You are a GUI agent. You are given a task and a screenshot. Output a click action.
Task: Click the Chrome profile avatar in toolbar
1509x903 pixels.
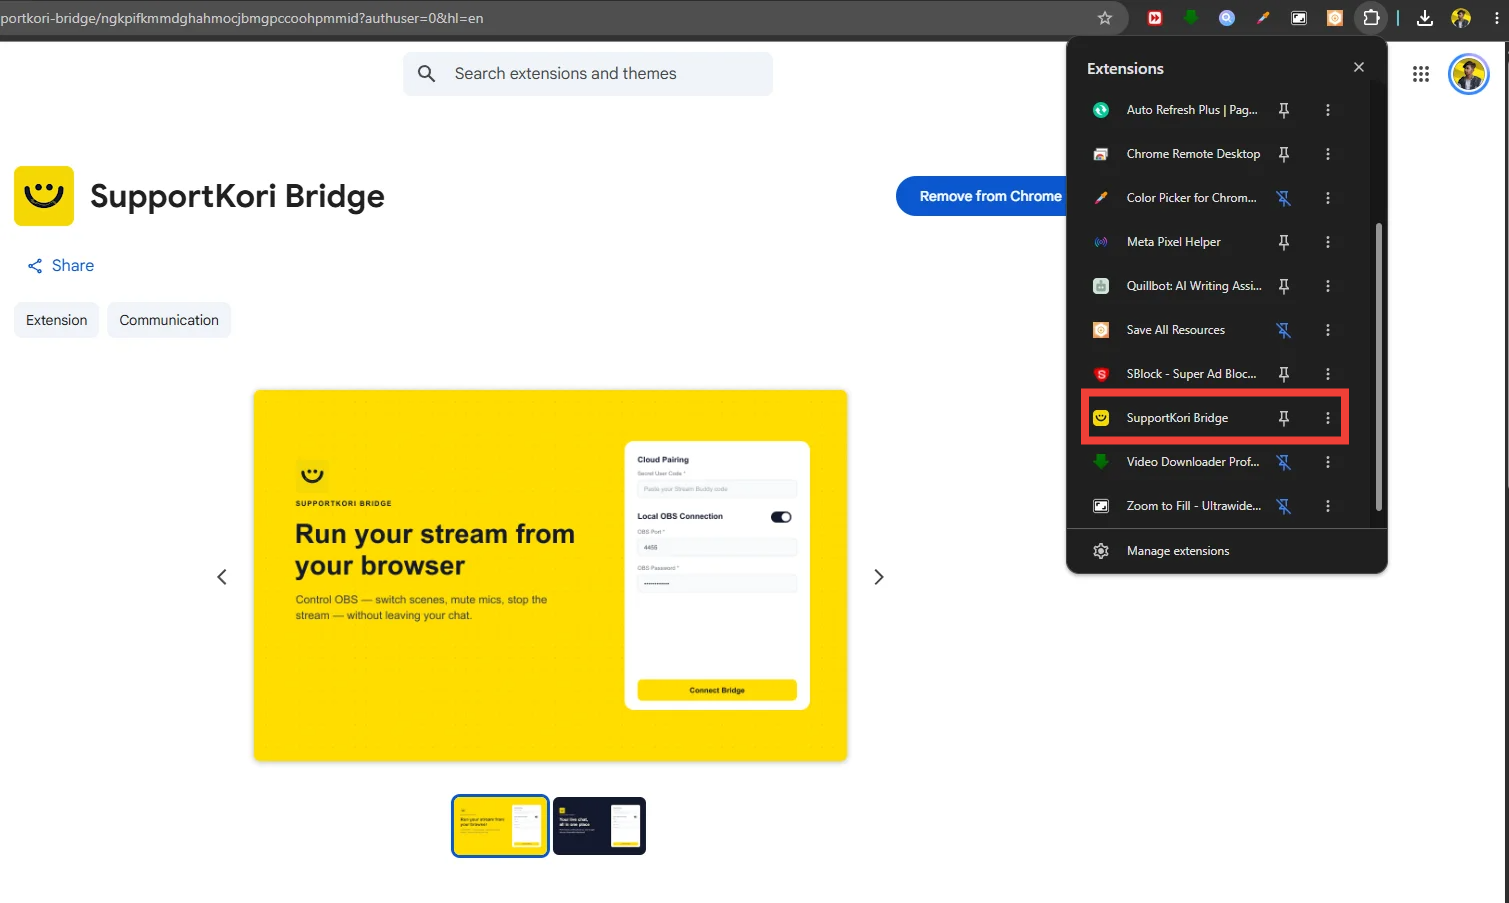click(x=1461, y=18)
